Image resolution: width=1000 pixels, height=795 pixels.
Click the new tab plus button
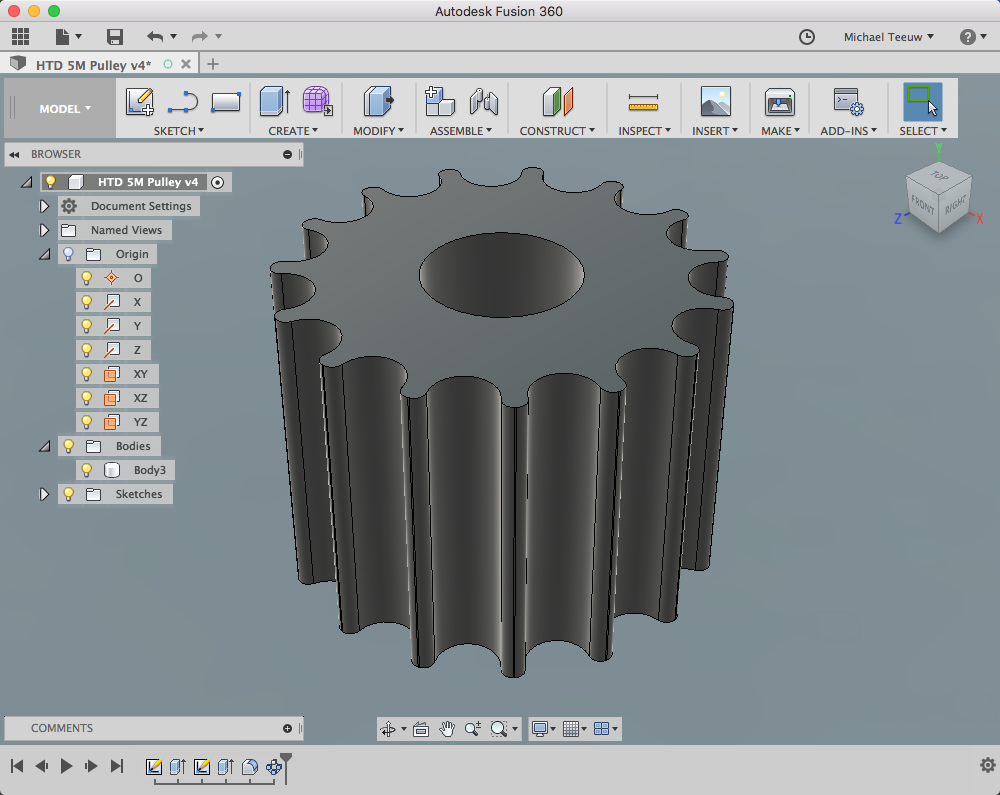coord(212,64)
